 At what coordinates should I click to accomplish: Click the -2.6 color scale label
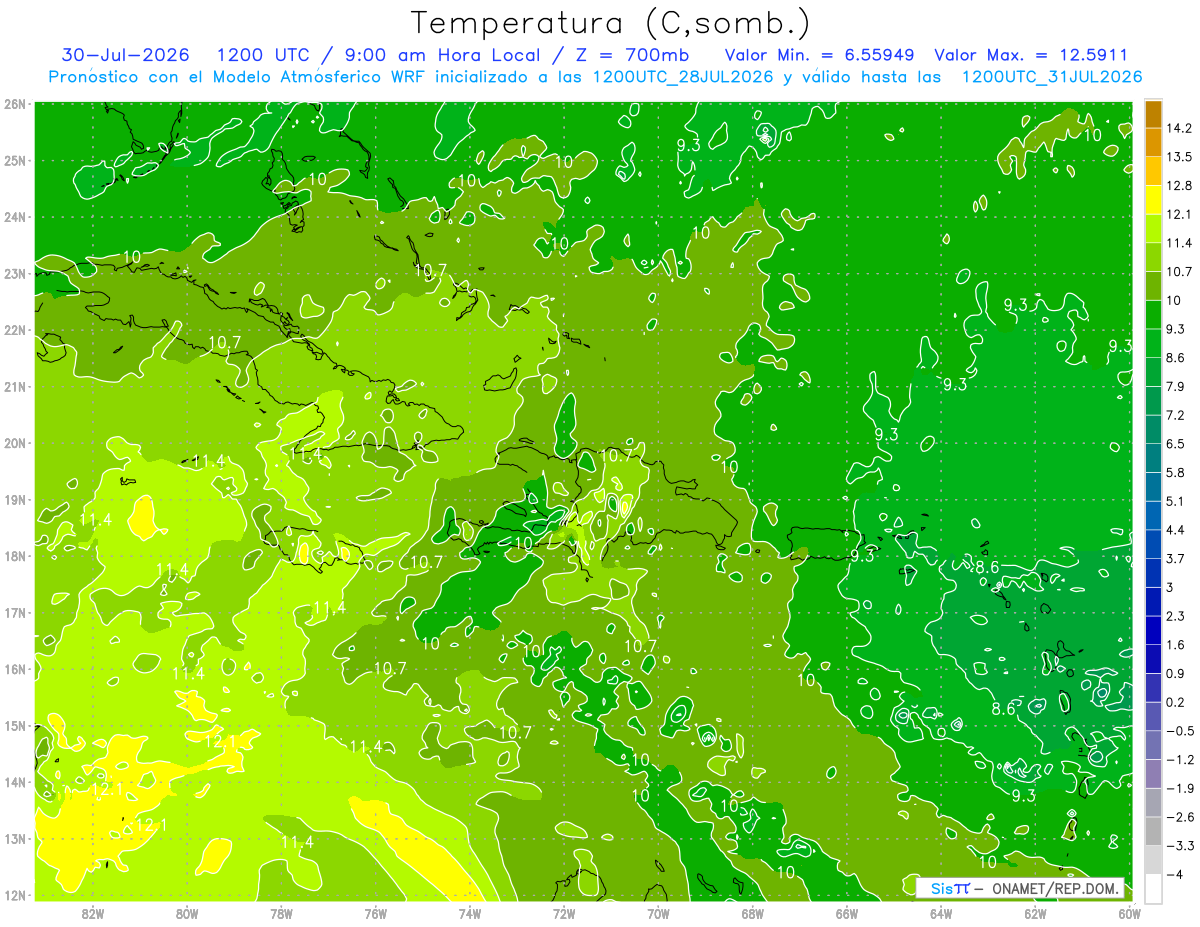pyautogui.click(x=1180, y=817)
